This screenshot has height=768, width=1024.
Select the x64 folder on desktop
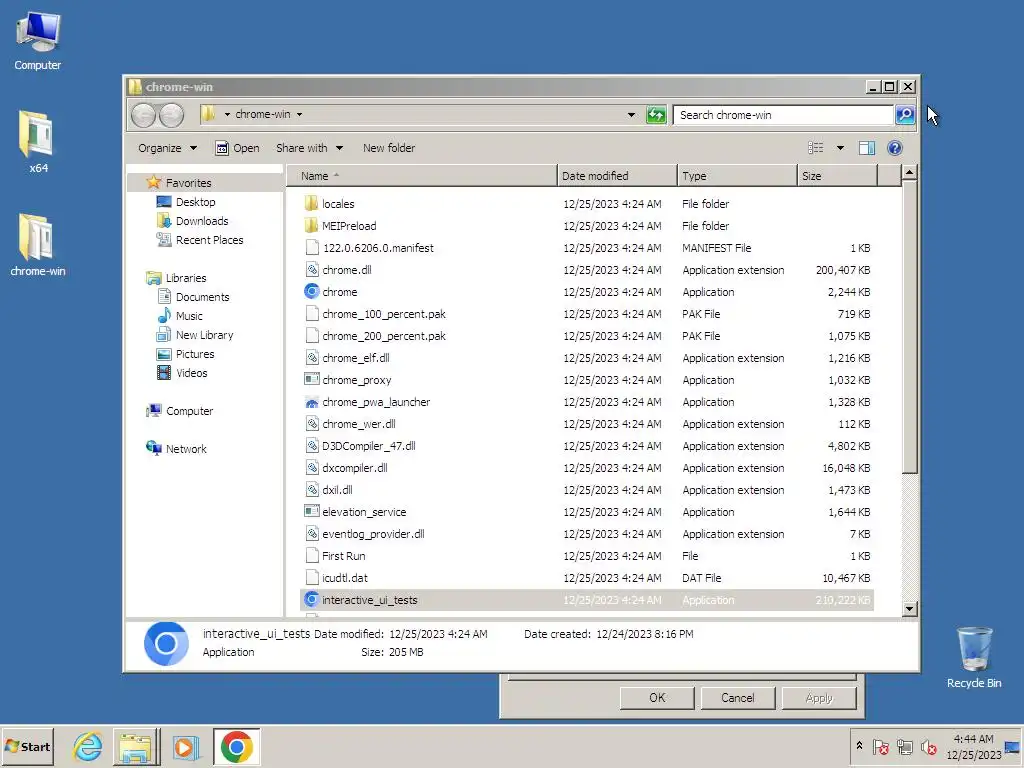pos(38,141)
